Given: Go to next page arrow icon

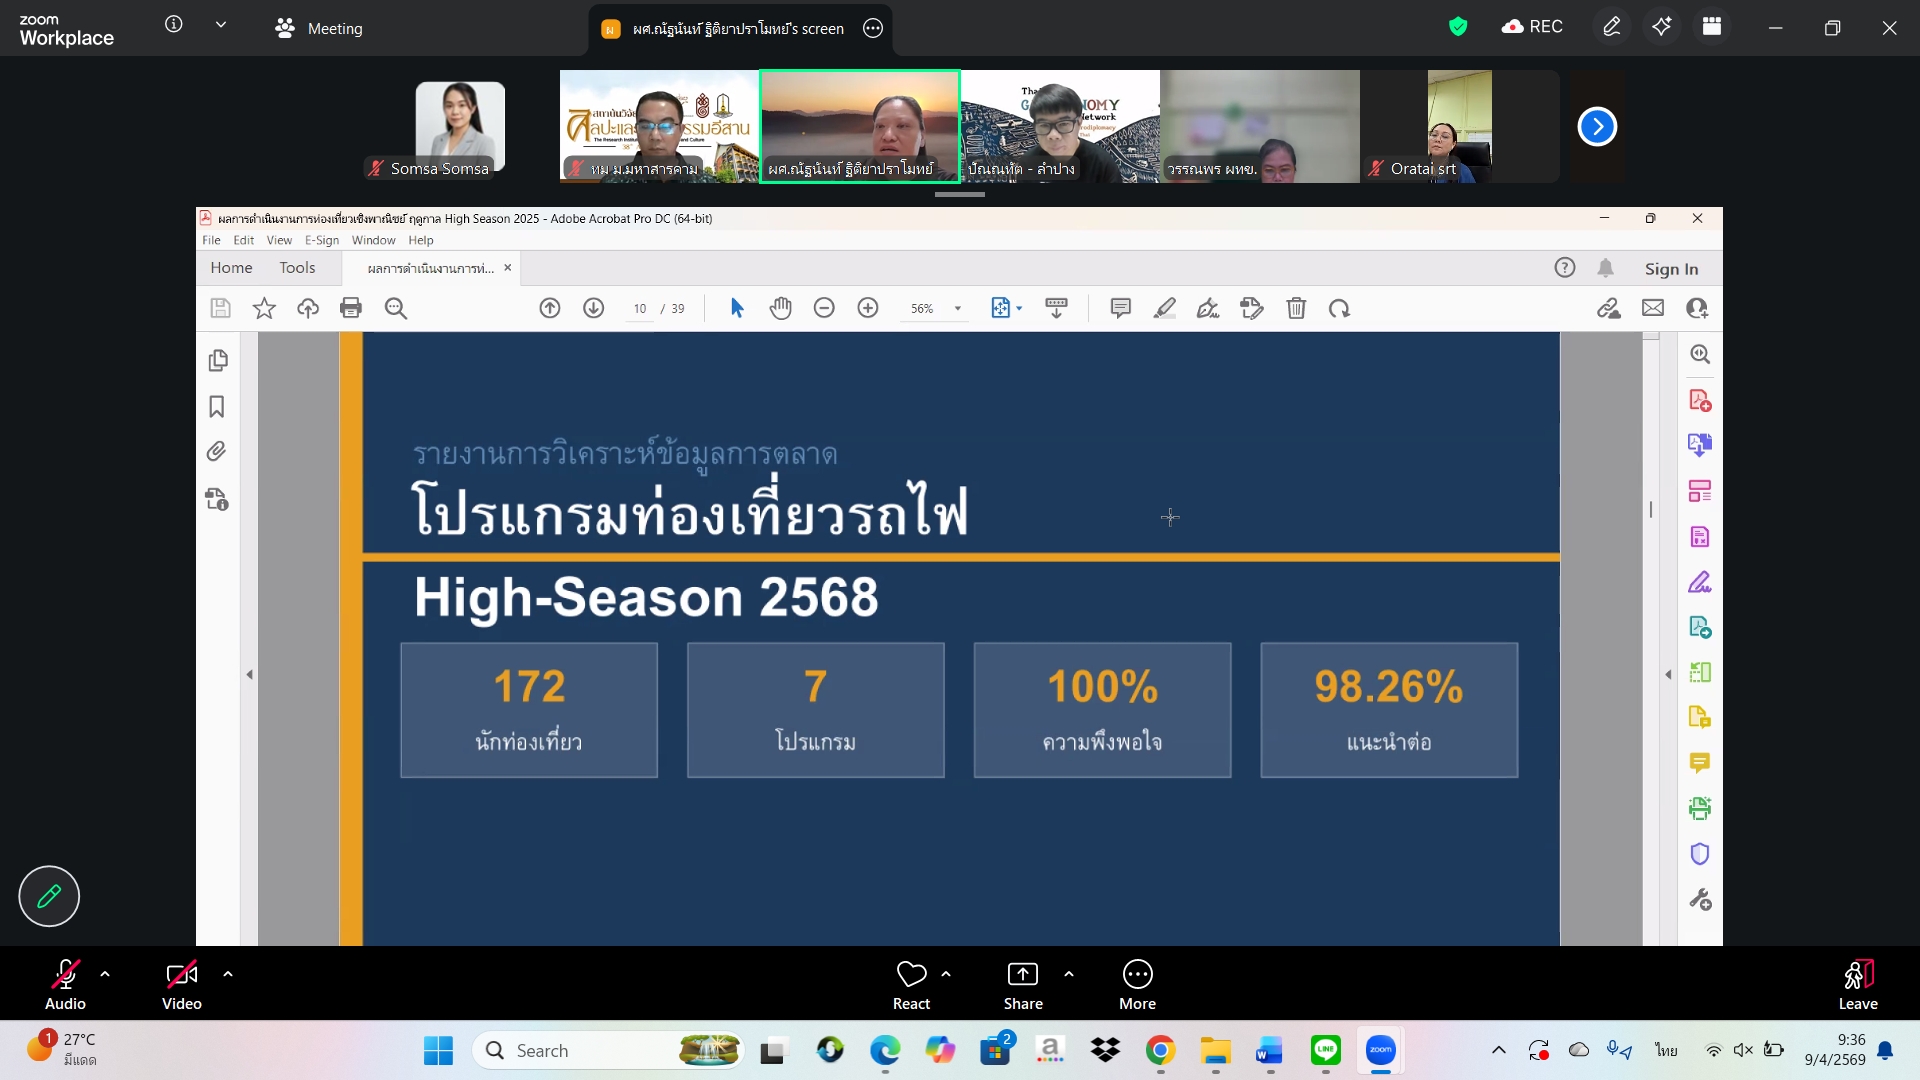Looking at the screenshot, I should click(594, 309).
